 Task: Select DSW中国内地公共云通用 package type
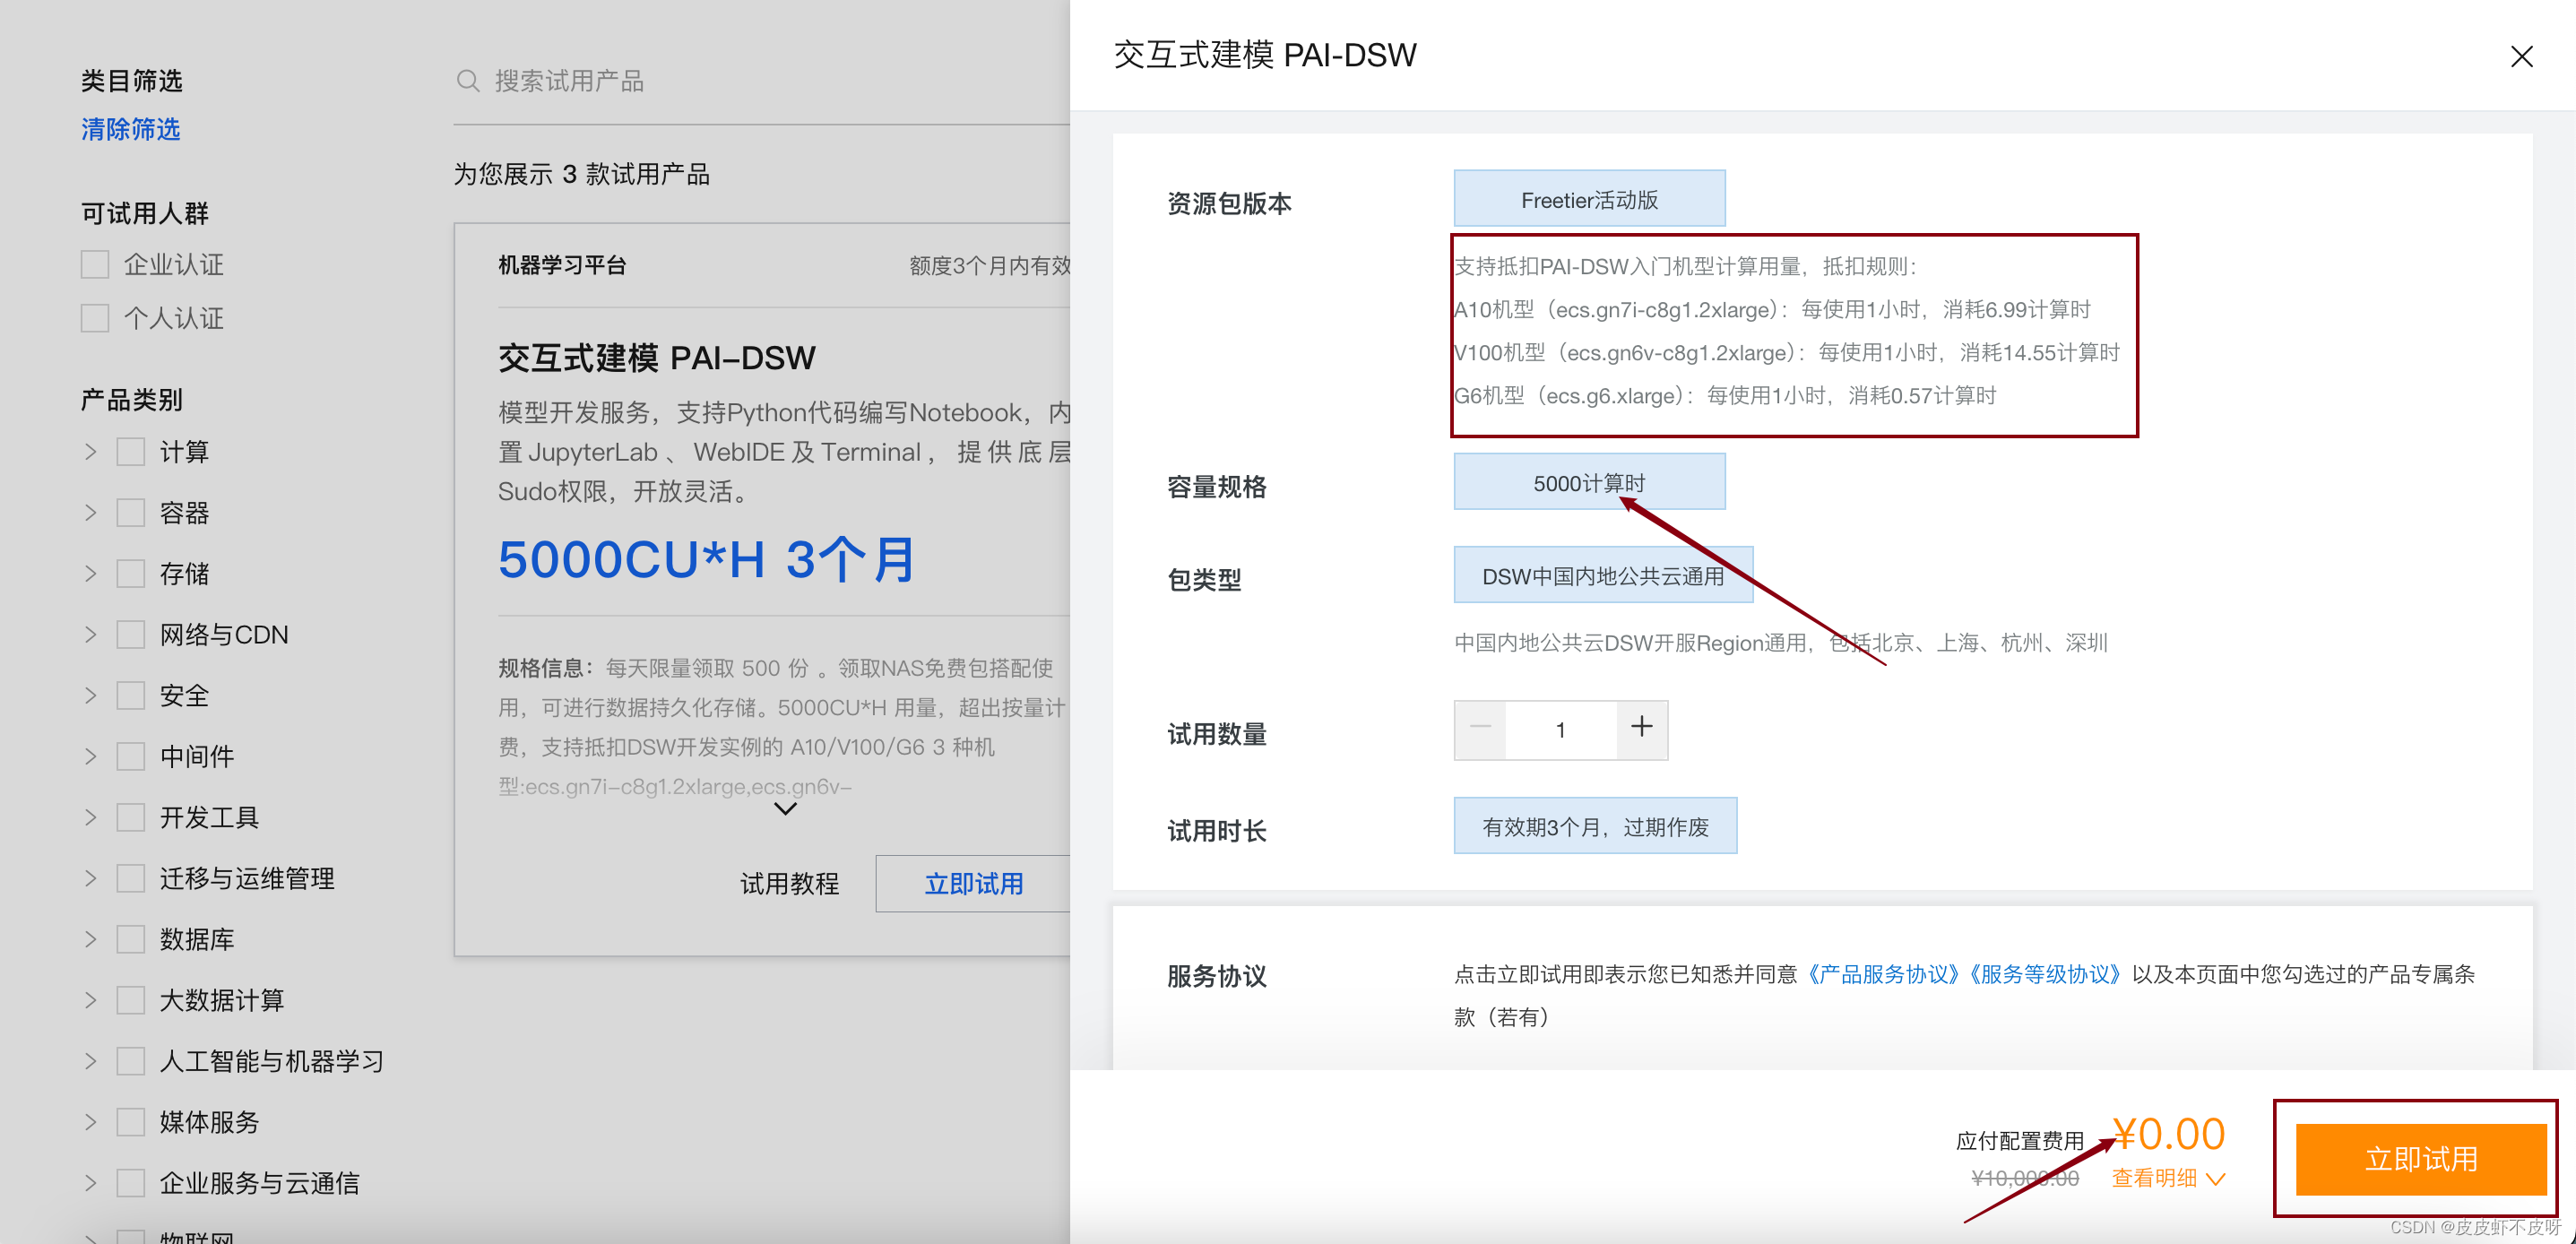coord(1603,575)
